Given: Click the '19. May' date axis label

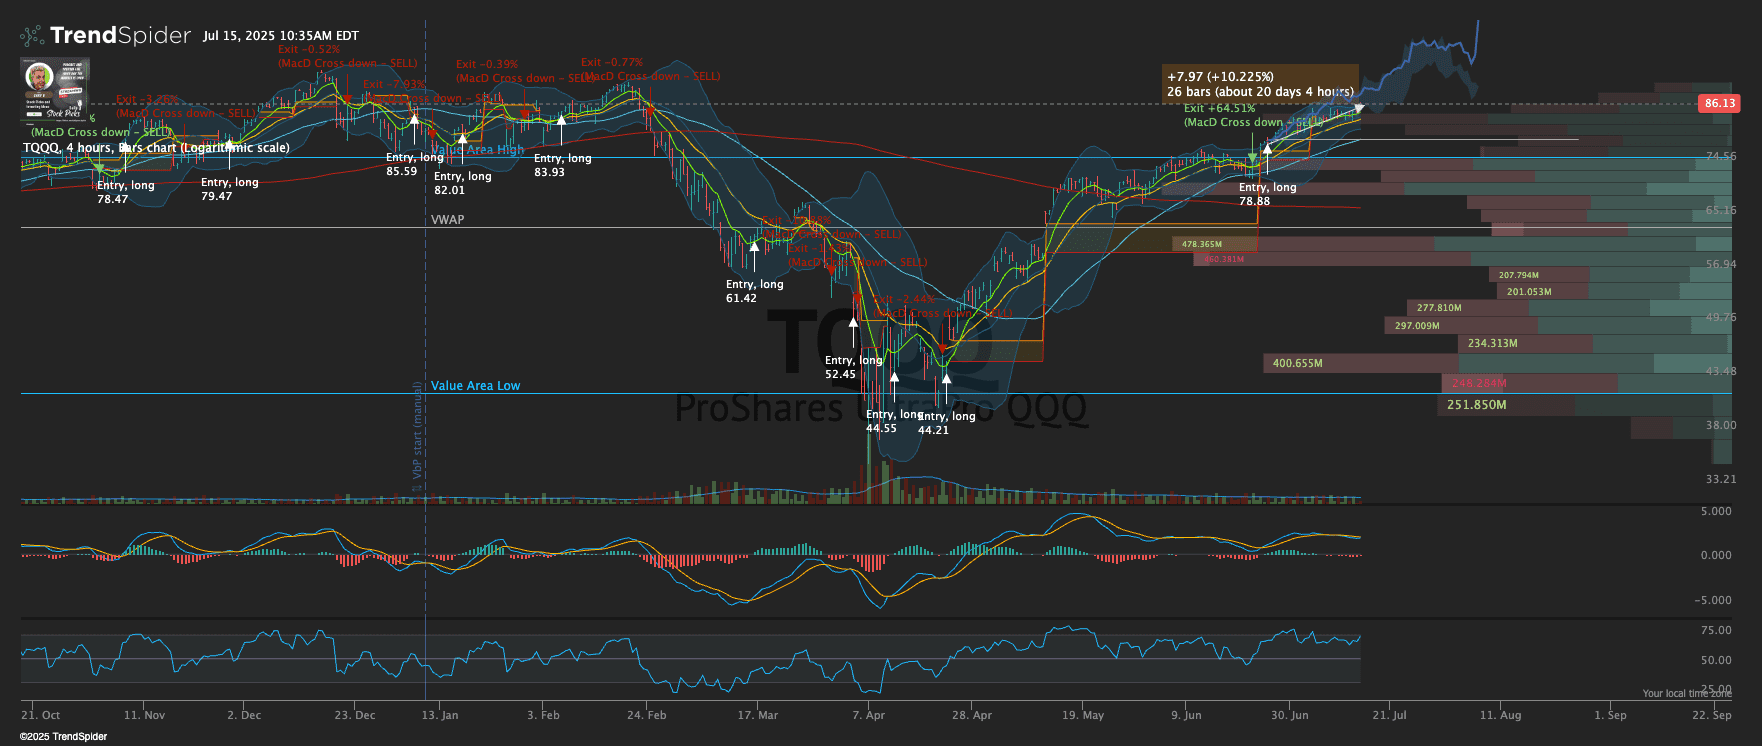Looking at the screenshot, I should [1083, 716].
